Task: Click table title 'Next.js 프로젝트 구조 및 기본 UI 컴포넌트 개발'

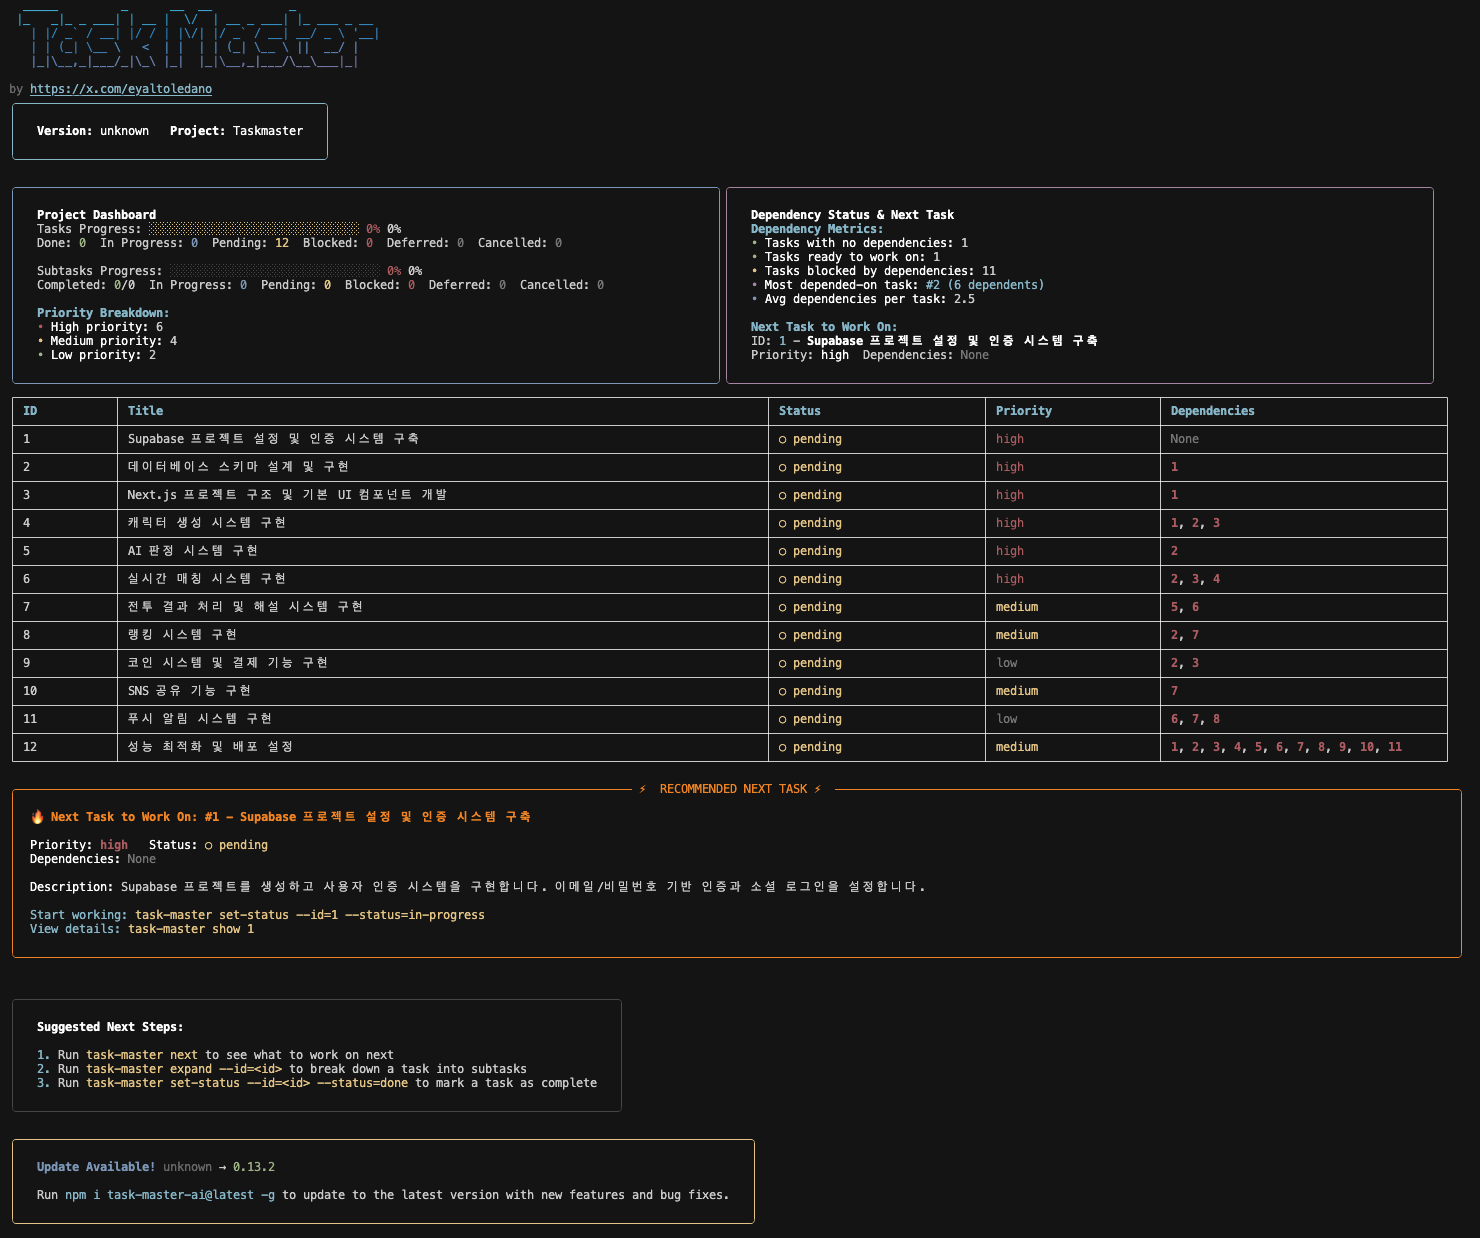Action: pyautogui.click(x=287, y=495)
